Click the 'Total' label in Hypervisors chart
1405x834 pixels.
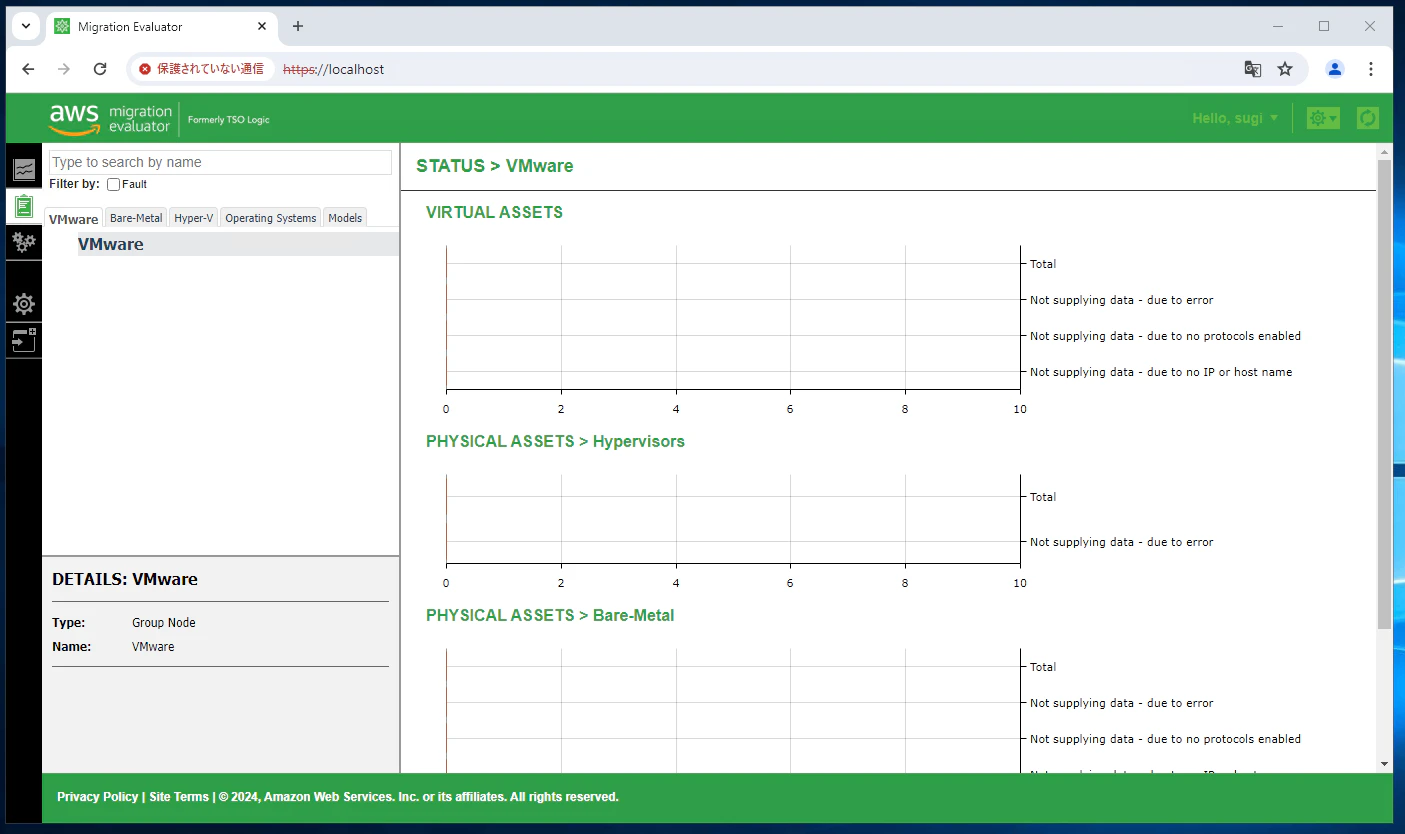pyautogui.click(x=1043, y=497)
